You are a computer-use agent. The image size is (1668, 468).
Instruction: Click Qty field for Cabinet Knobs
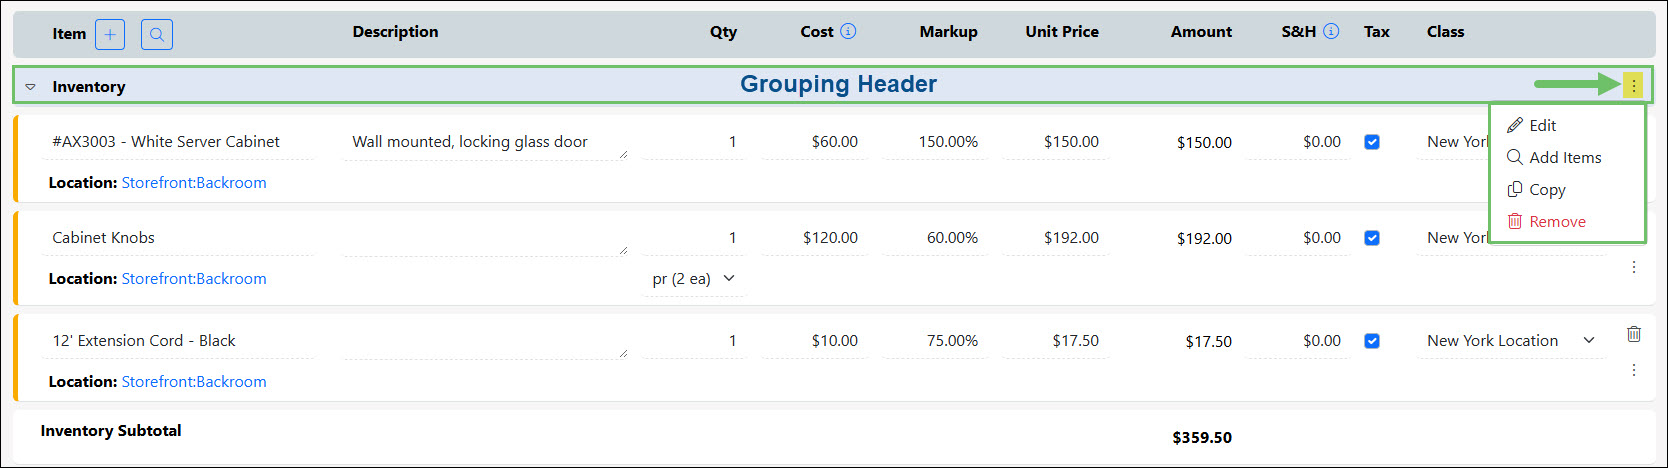tap(694, 238)
